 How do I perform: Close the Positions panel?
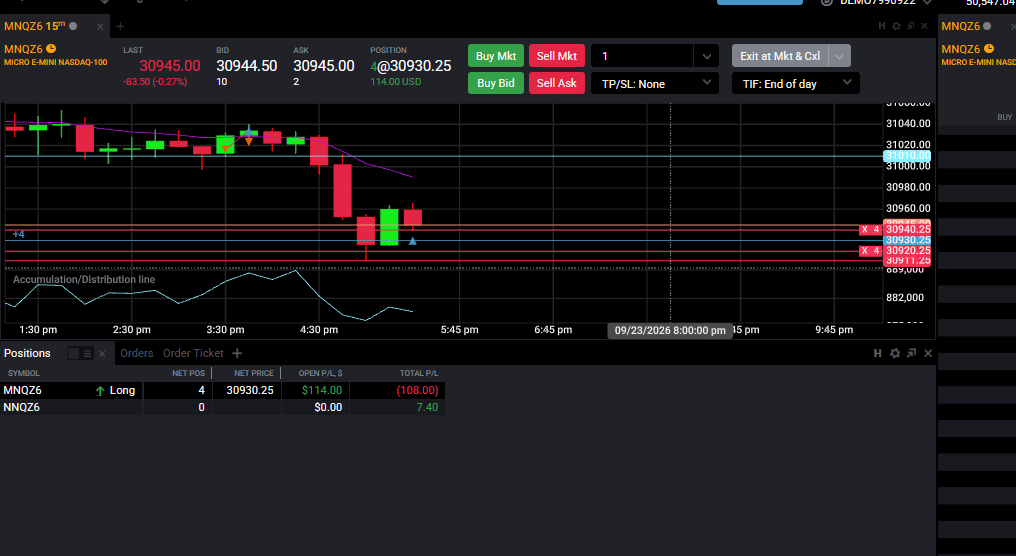coord(928,353)
